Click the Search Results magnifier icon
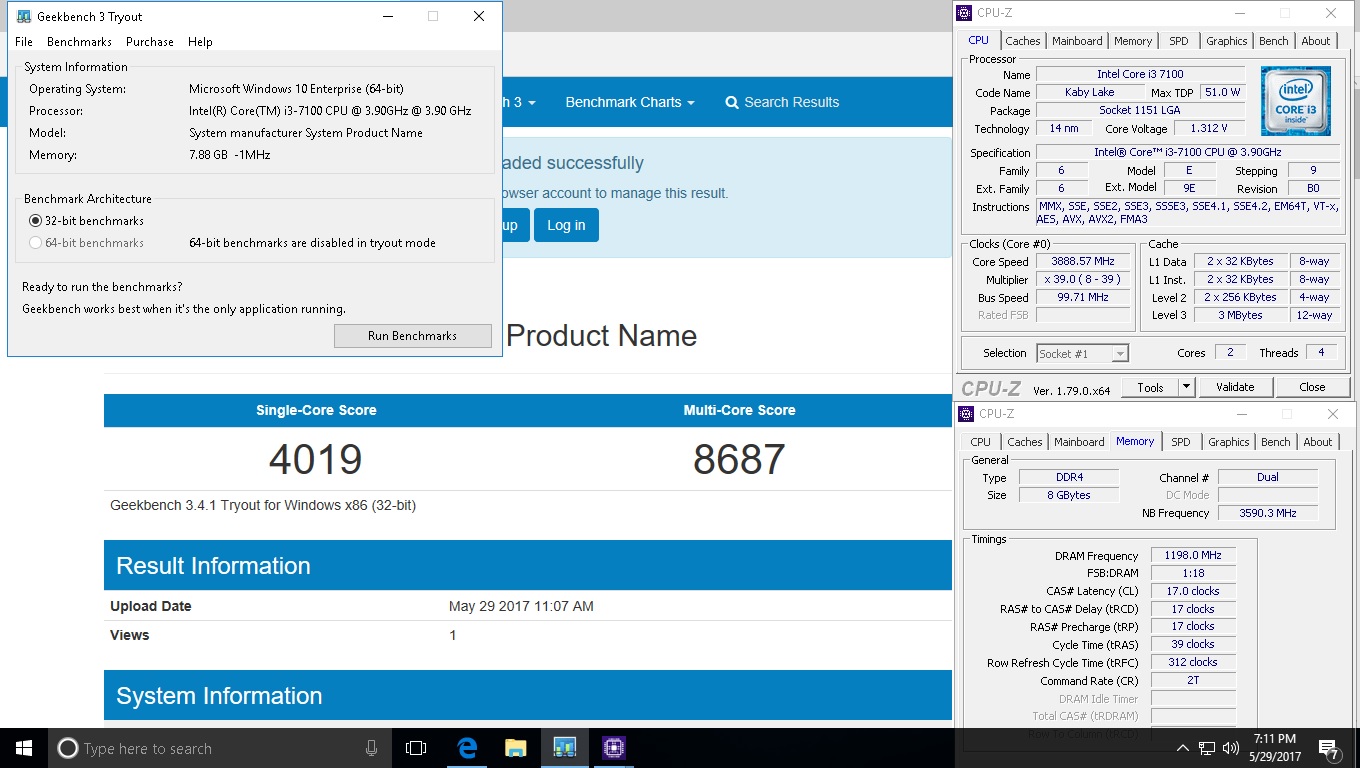Screen dimensions: 1360x768 pos(732,102)
